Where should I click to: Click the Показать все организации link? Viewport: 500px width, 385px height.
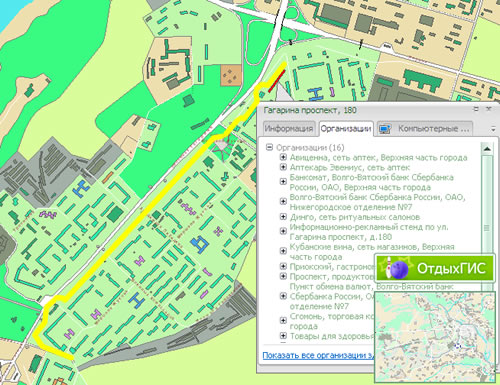pos(318,356)
